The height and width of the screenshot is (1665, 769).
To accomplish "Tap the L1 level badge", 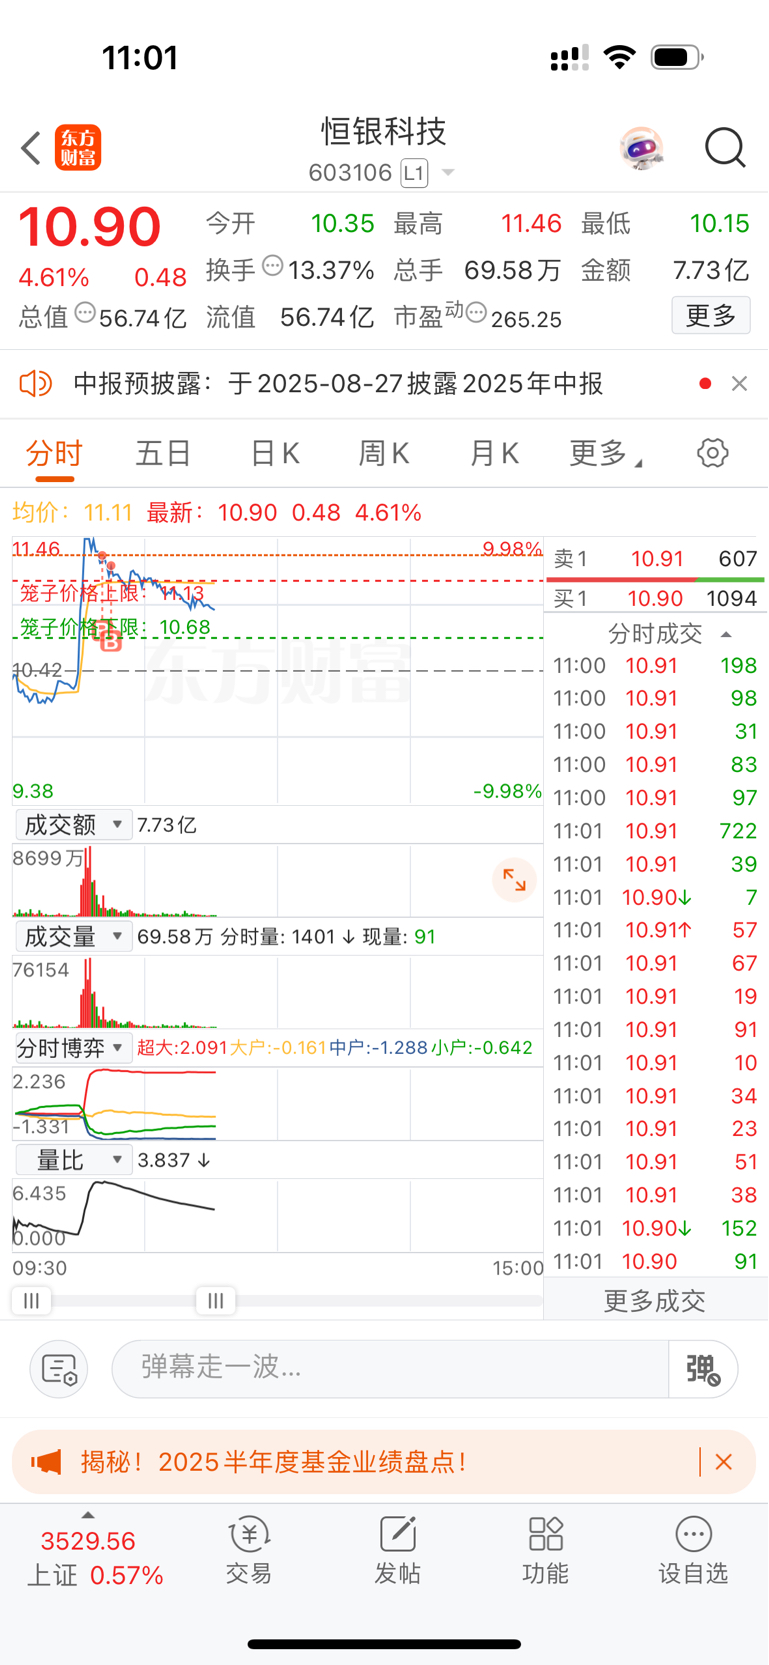I will coord(414,173).
